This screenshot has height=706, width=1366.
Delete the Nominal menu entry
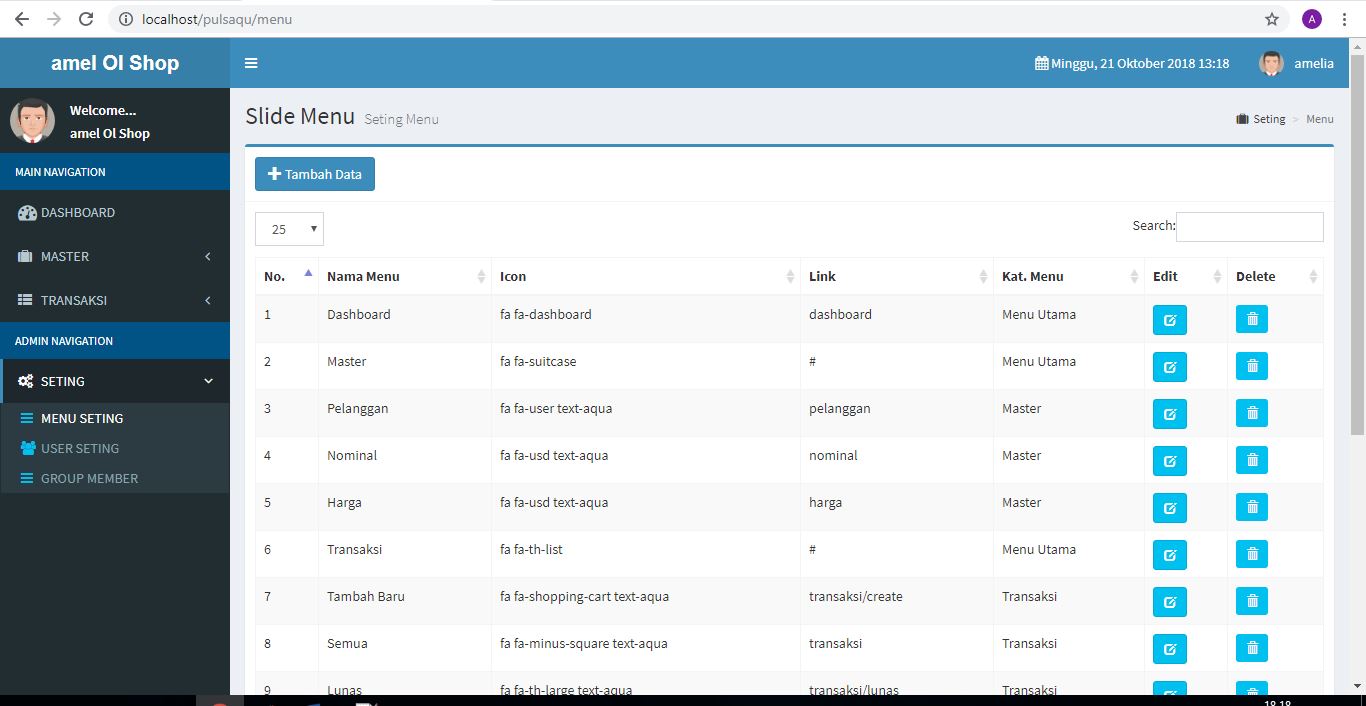pyautogui.click(x=1251, y=460)
